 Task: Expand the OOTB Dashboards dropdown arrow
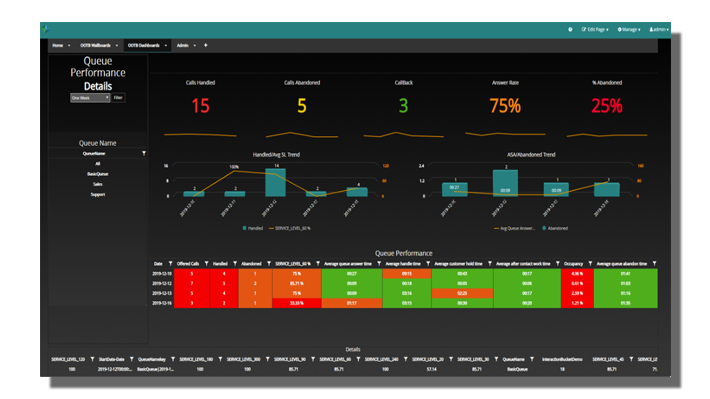[166, 45]
